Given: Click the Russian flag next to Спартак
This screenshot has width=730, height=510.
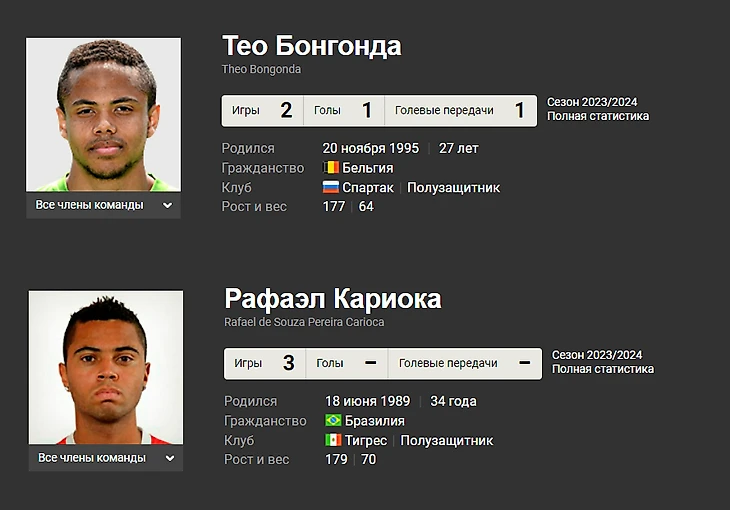Looking at the screenshot, I should coord(331,187).
